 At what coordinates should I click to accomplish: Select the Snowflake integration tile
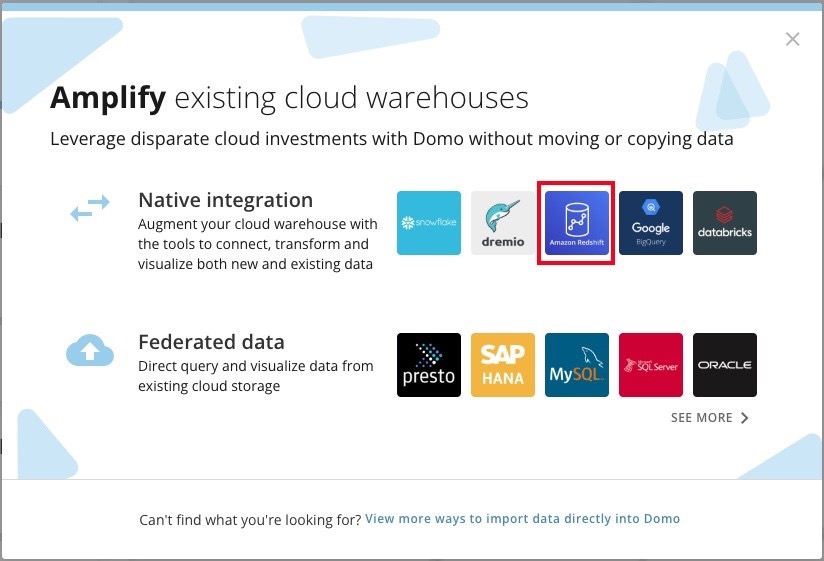click(x=429, y=223)
